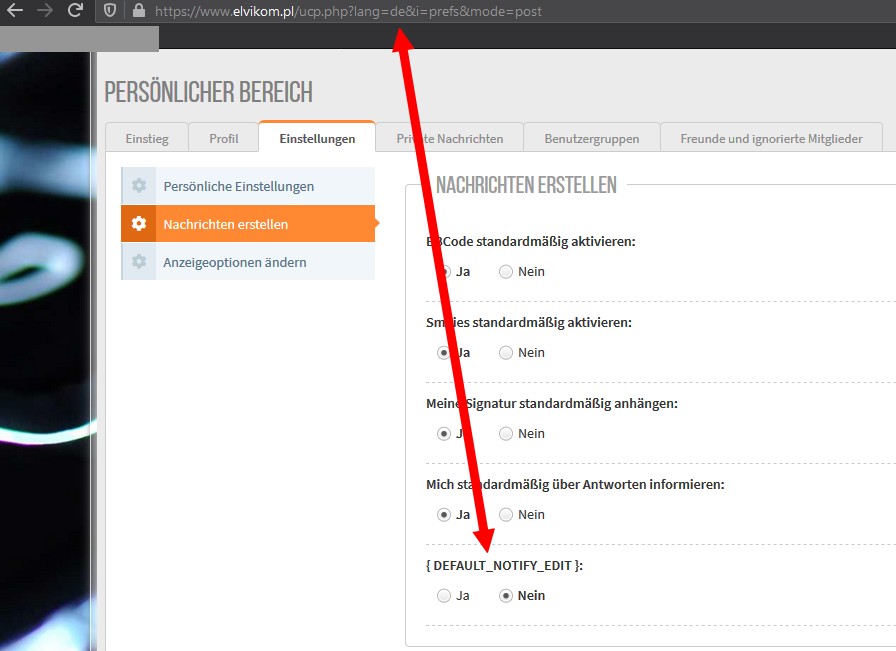Click gear icon beside Anzeigeoptionen ändern
The image size is (896, 651).
point(139,262)
